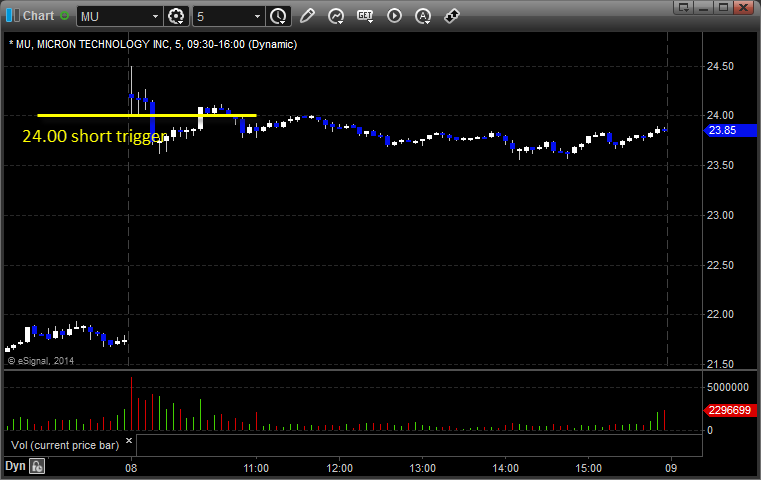Open the GET studies menu
761x480 pixels.
(365, 16)
